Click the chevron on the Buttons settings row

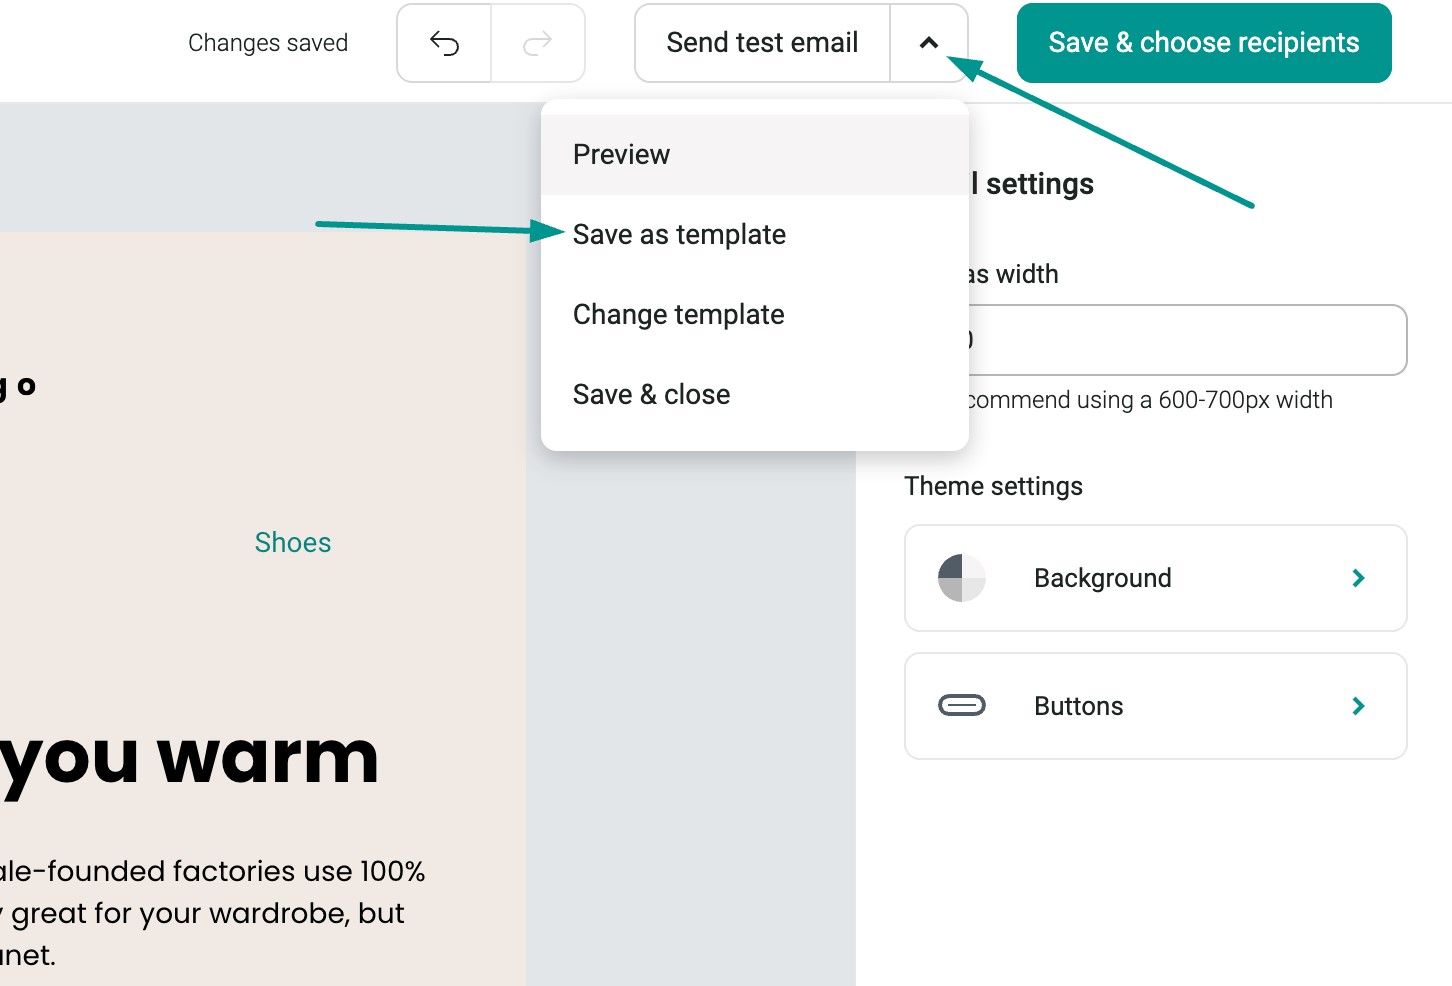tap(1358, 706)
